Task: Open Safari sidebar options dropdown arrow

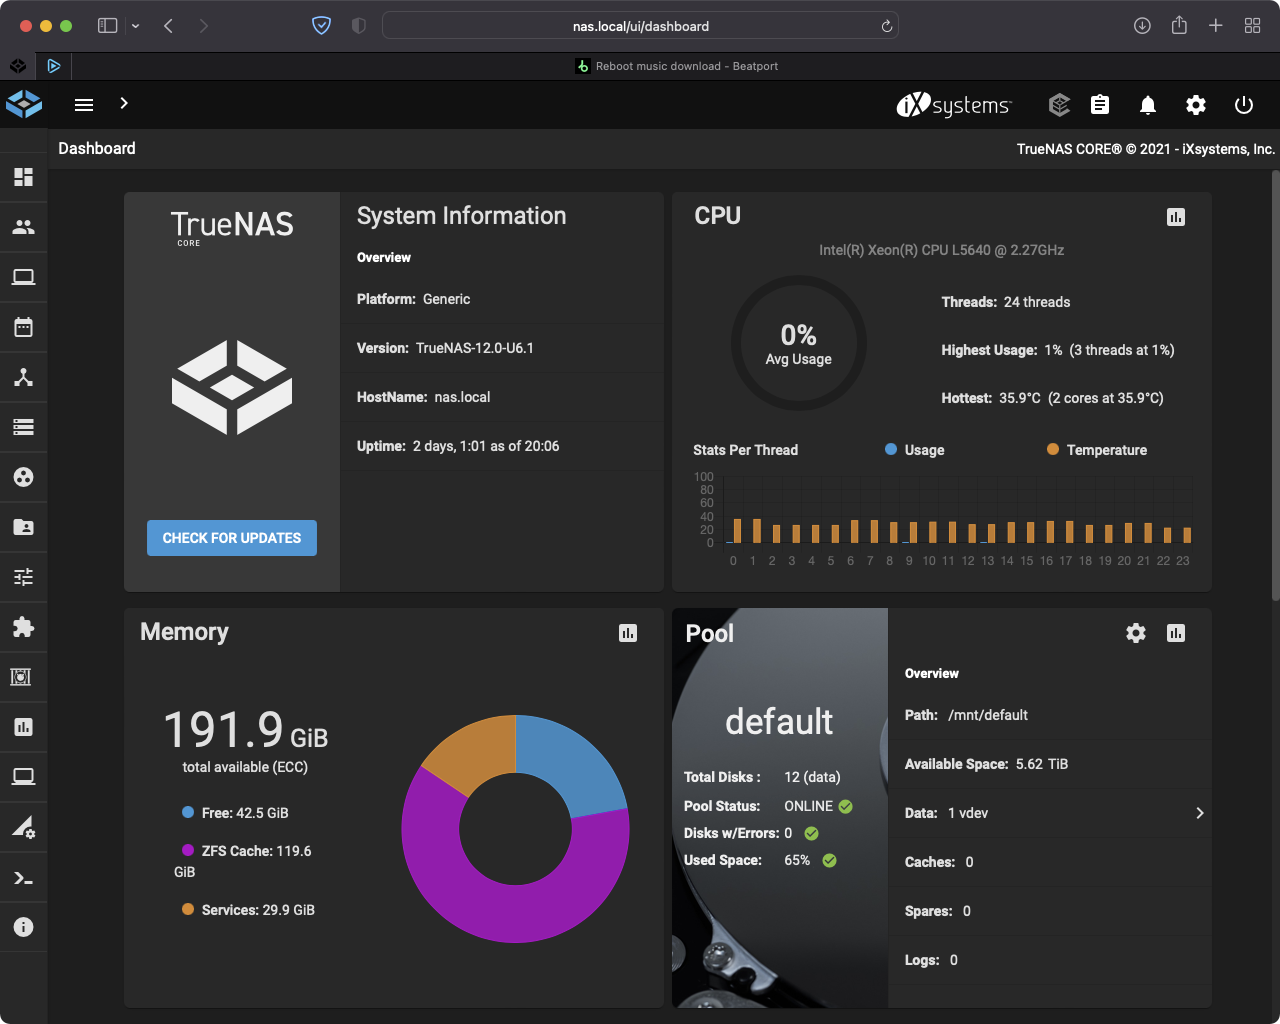Action: [135, 26]
